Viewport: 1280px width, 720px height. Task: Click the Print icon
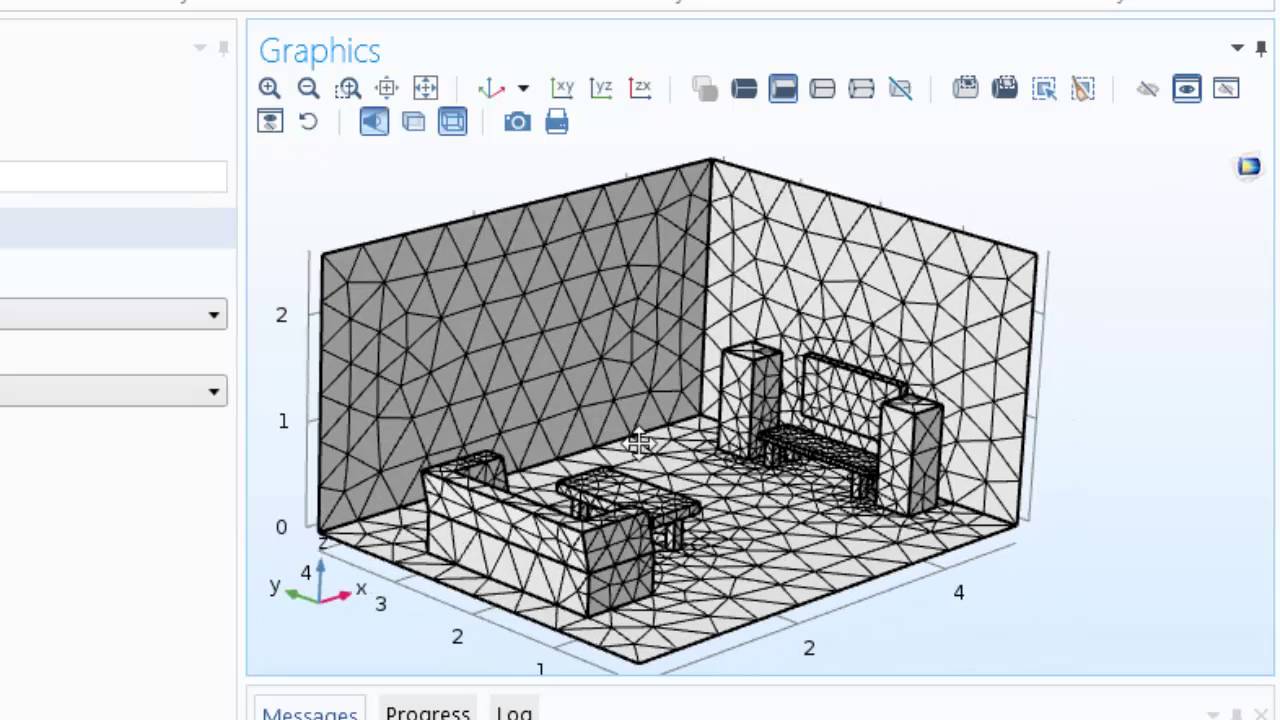[557, 122]
